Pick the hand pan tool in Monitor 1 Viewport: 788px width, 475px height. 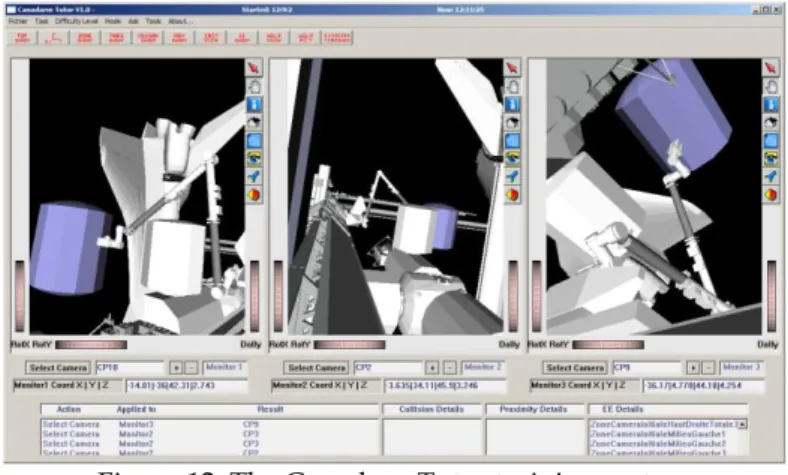(254, 86)
